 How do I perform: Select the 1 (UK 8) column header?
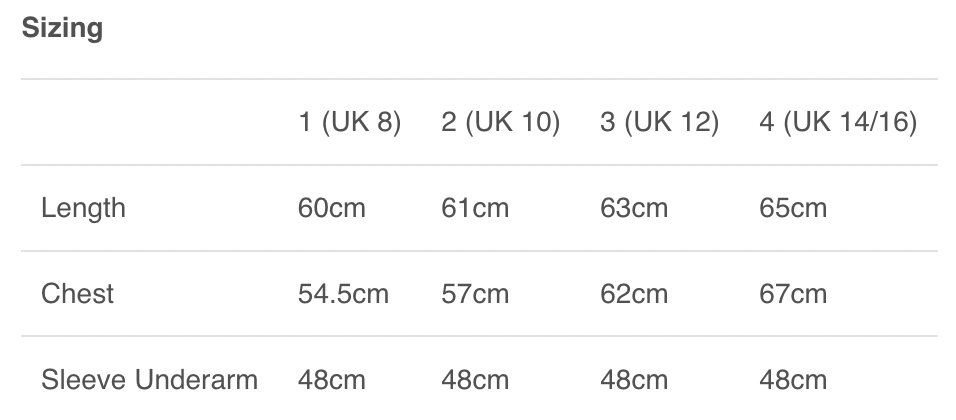[x=349, y=123]
